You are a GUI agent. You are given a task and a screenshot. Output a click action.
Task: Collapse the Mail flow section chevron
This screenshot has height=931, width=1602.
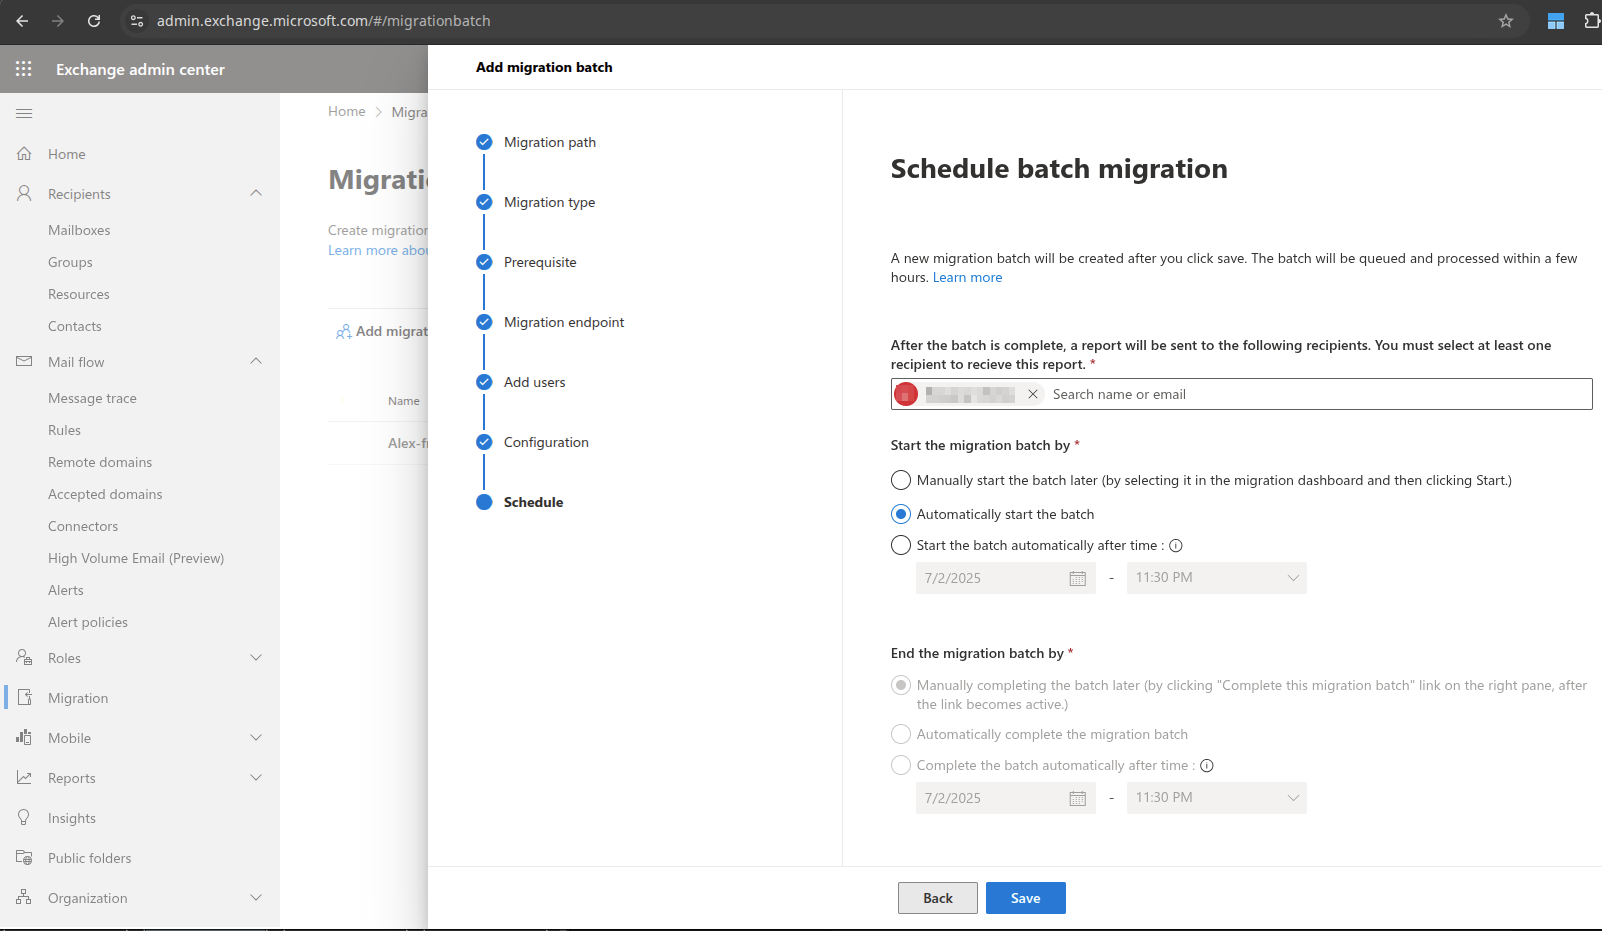pos(256,361)
